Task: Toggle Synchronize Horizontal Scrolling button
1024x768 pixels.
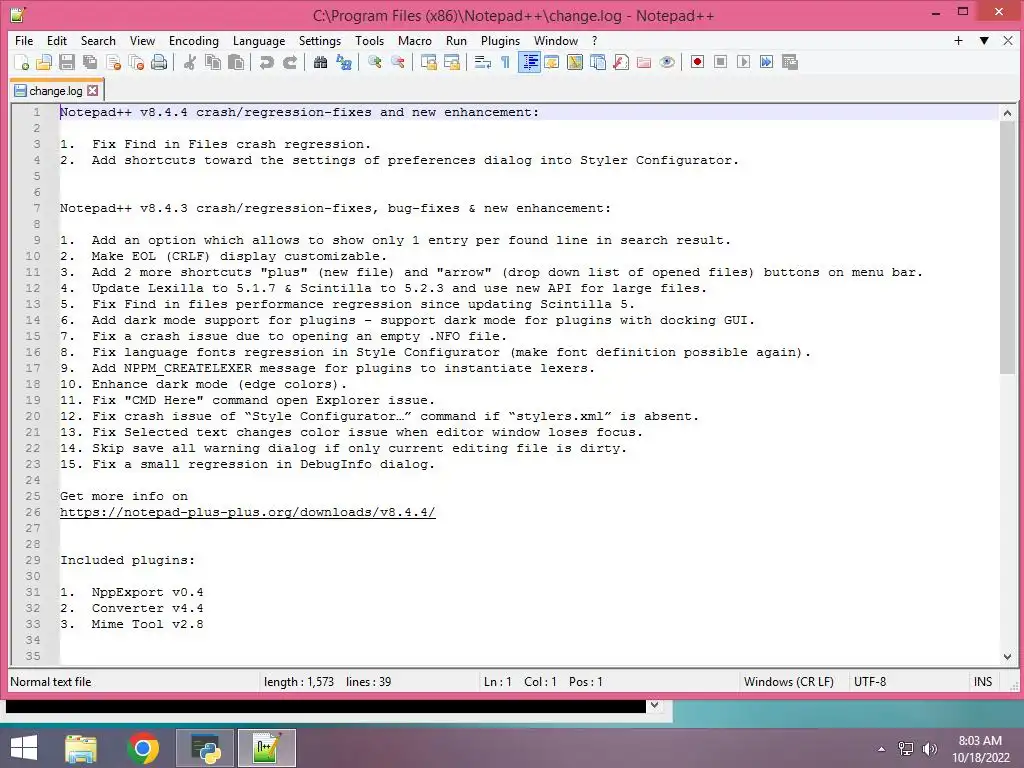Action: click(x=452, y=62)
